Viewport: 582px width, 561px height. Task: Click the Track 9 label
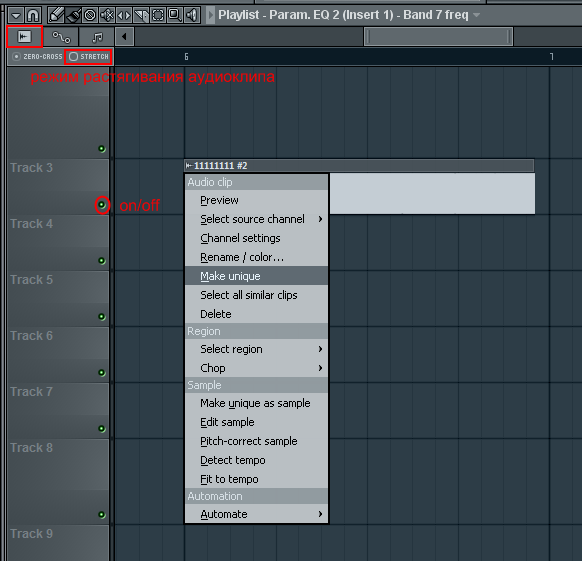point(32,534)
